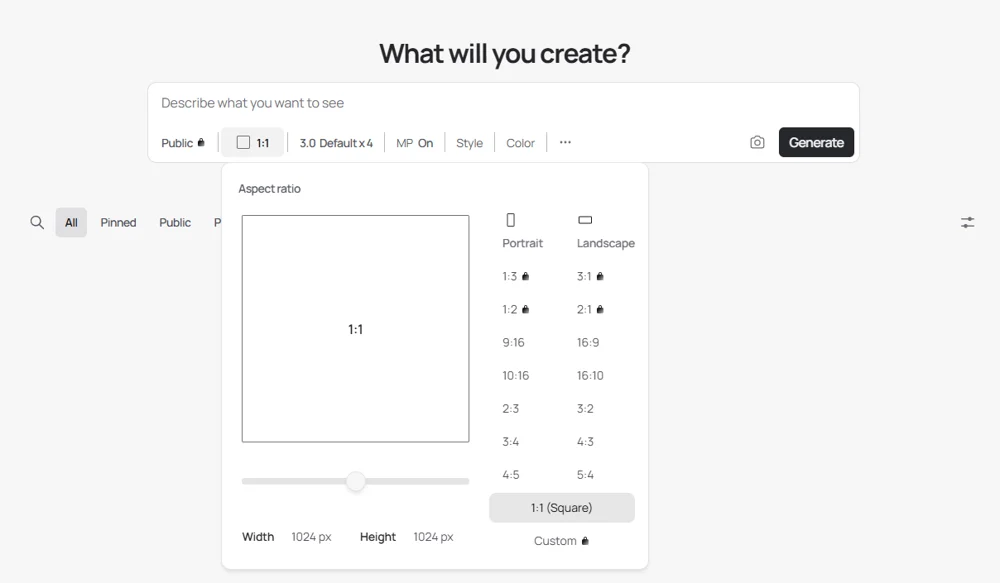Screen dimensions: 1000x583
Task: Select the All tab
Action: pos(71,223)
